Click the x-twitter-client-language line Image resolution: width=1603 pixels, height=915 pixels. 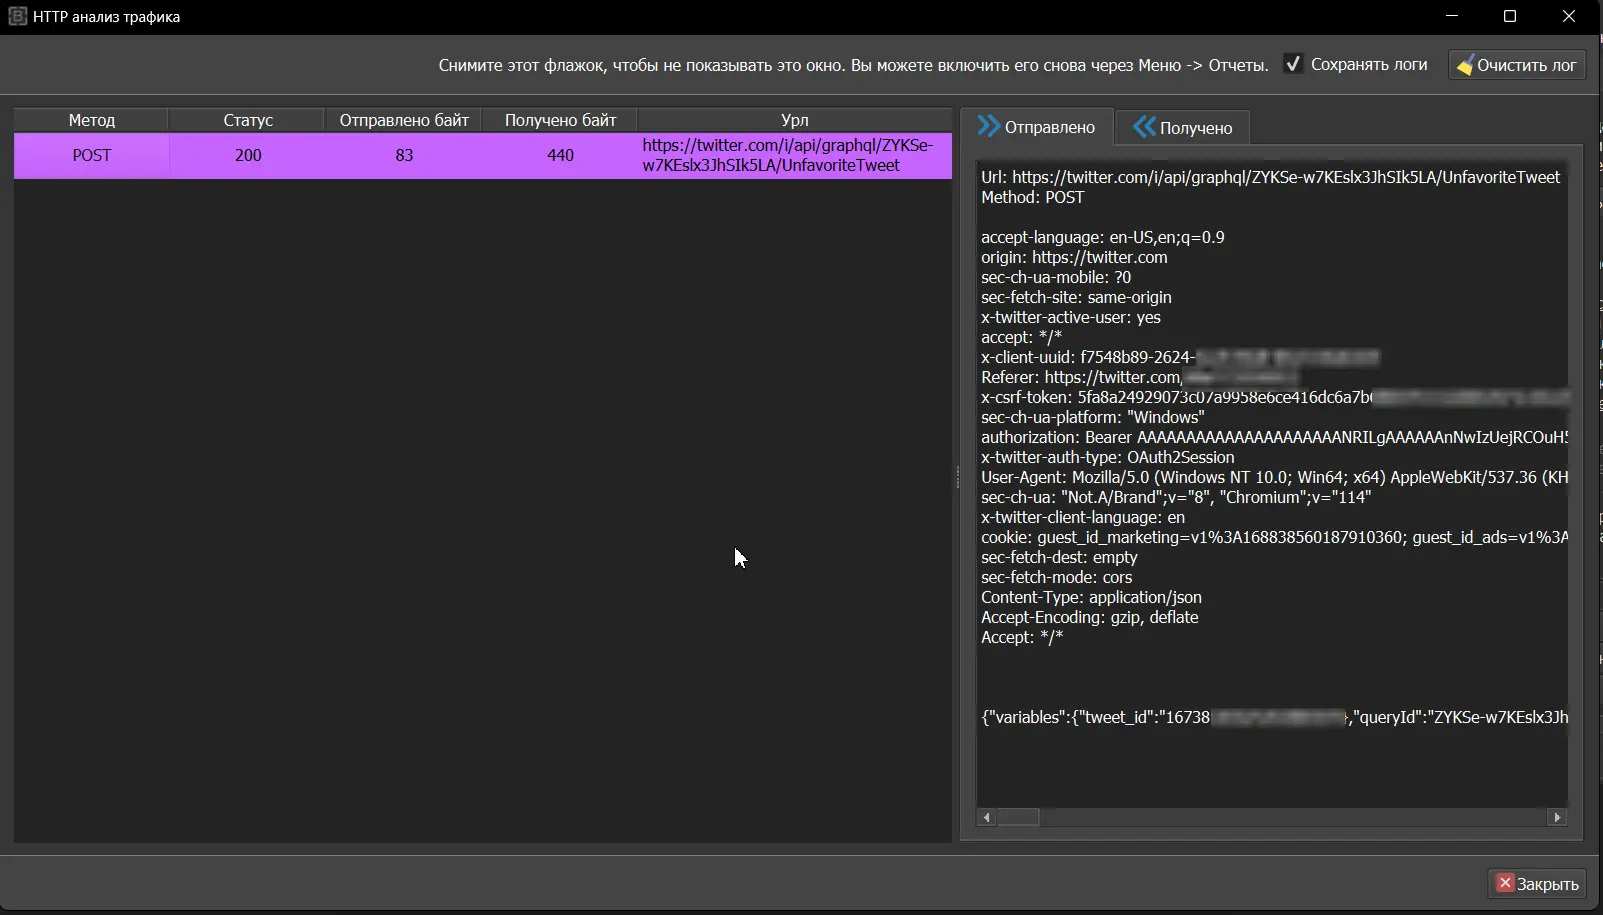tap(1083, 517)
